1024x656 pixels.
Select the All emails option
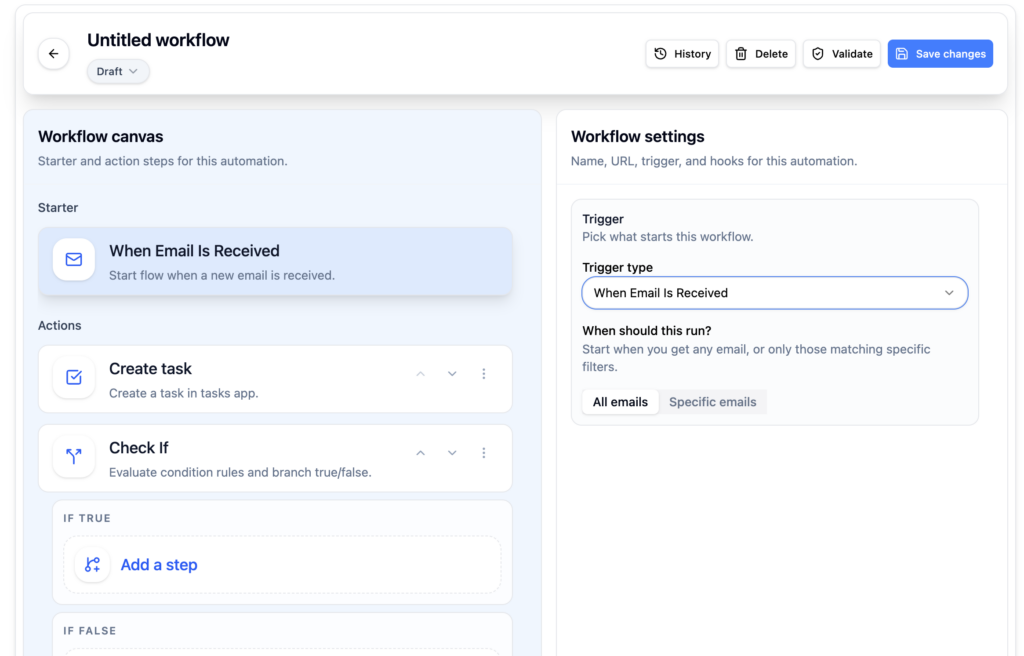pos(620,402)
